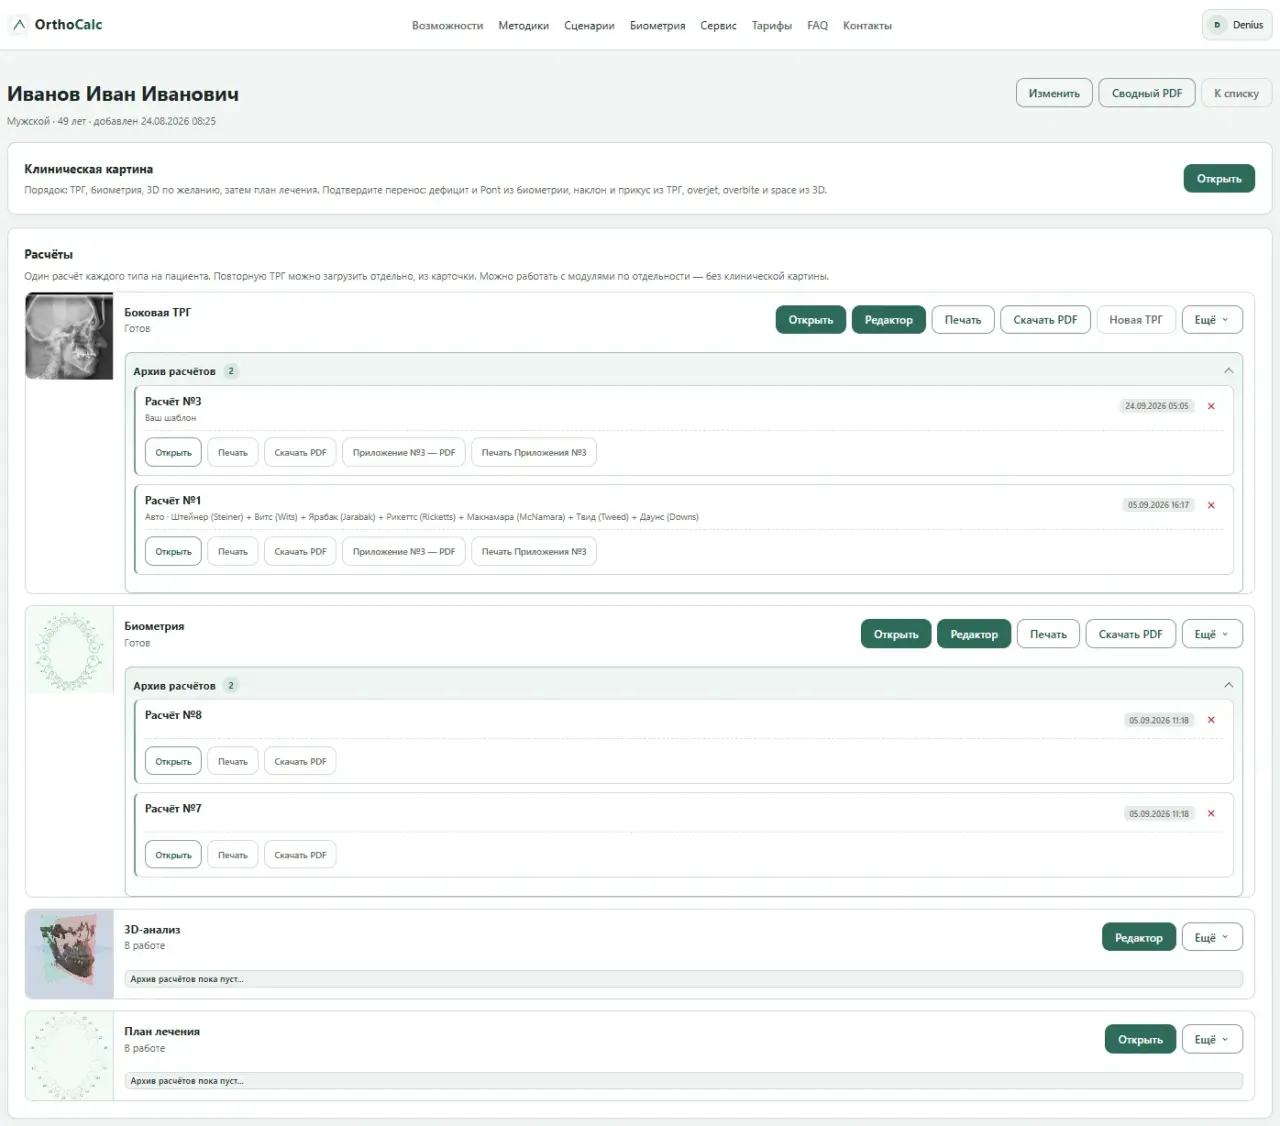The width and height of the screenshot is (1280, 1126).
Task: Open the Методики menu item
Action: coord(523,26)
